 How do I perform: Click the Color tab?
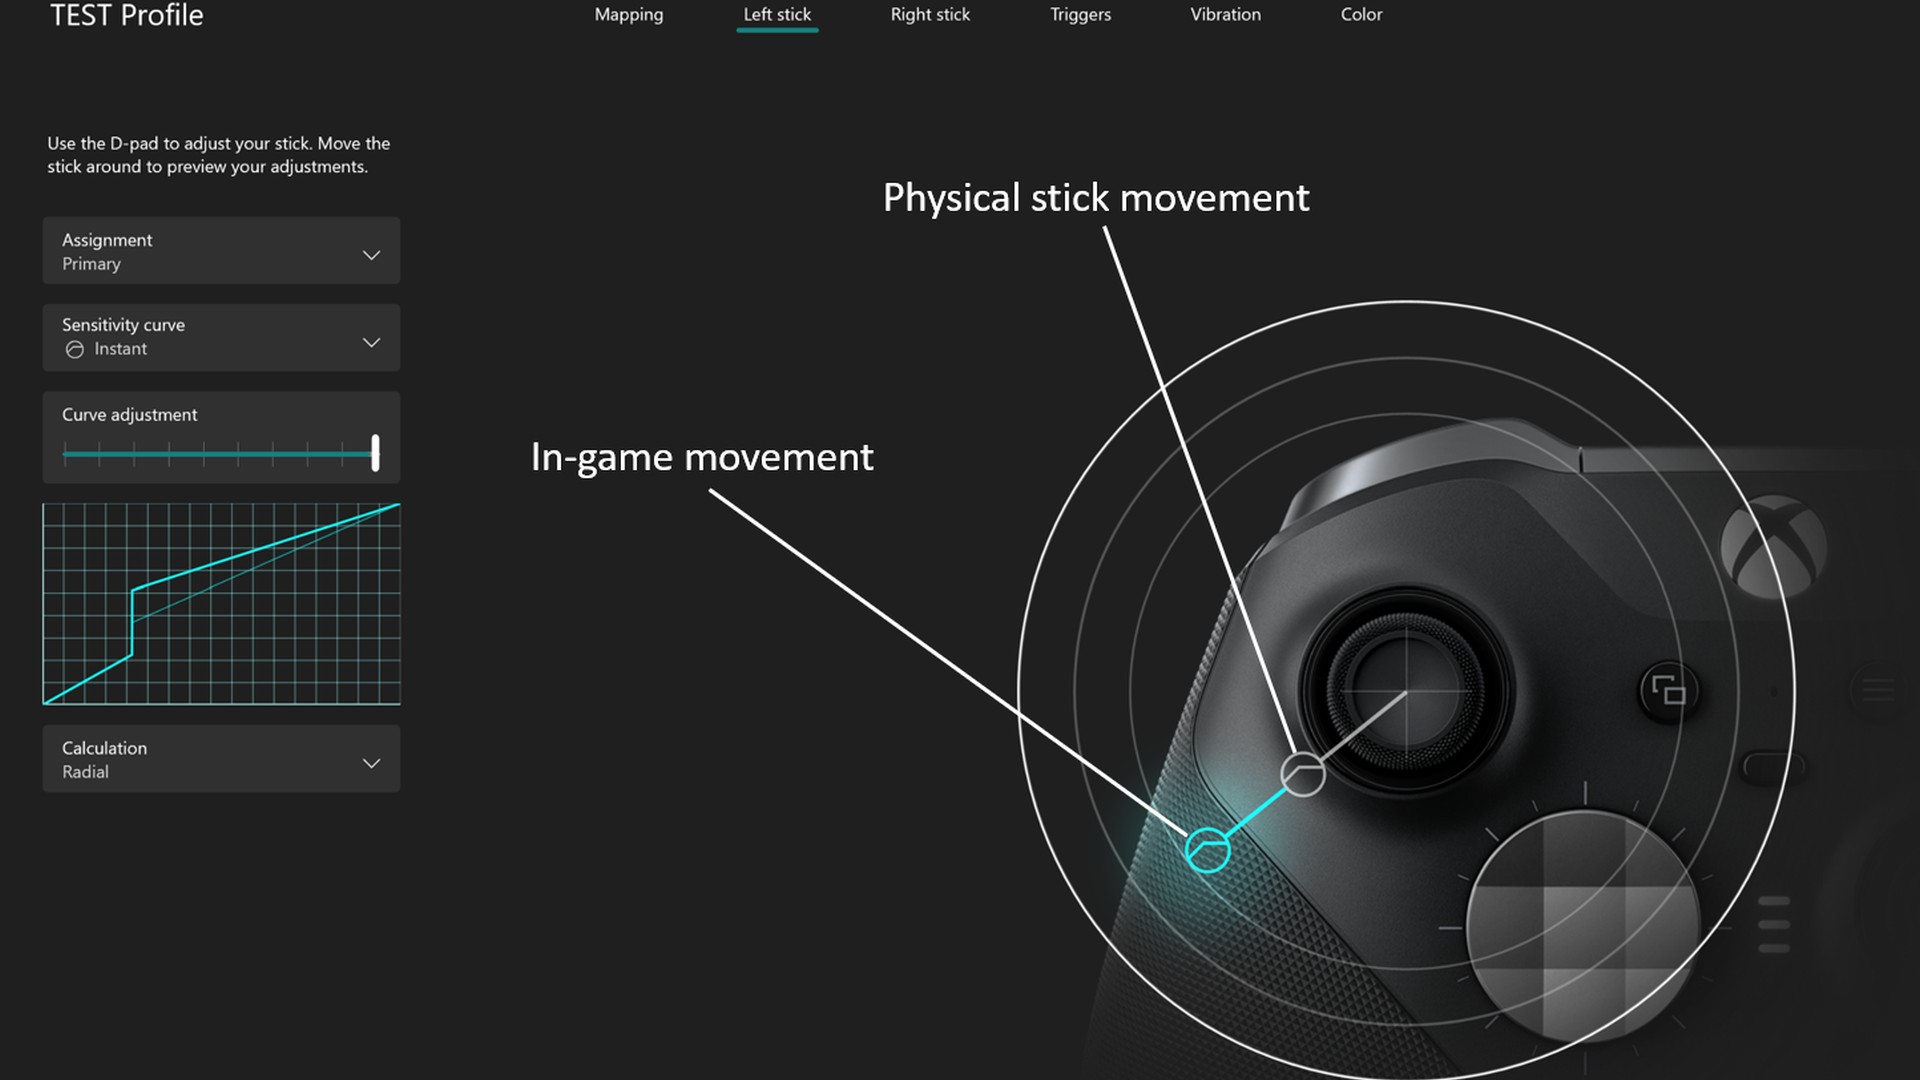click(1361, 13)
